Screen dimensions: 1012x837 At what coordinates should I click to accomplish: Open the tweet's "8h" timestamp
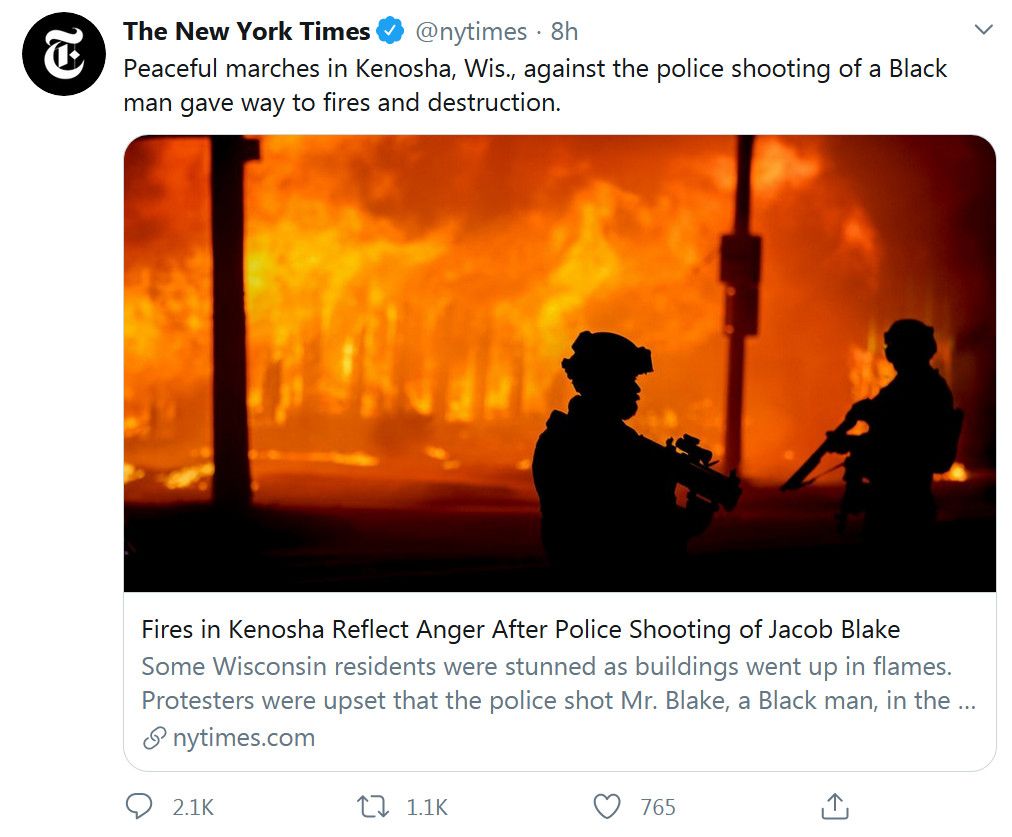pyautogui.click(x=564, y=32)
